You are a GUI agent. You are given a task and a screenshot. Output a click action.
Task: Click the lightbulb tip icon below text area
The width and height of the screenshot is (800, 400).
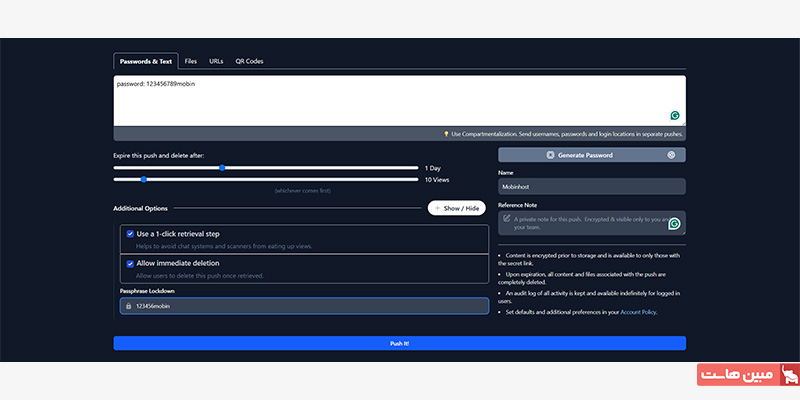[x=446, y=133]
